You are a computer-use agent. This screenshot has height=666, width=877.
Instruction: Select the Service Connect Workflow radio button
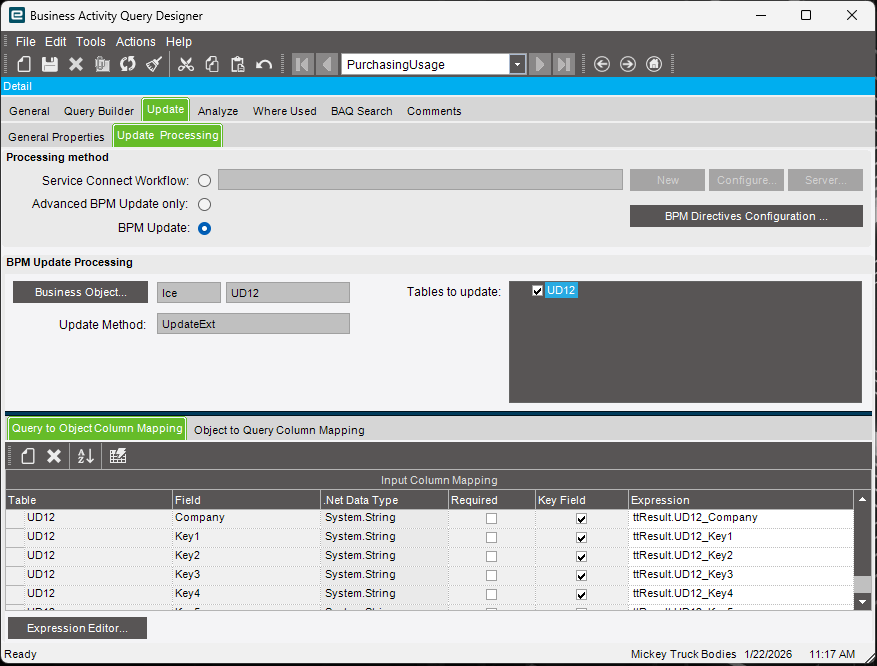pos(204,180)
